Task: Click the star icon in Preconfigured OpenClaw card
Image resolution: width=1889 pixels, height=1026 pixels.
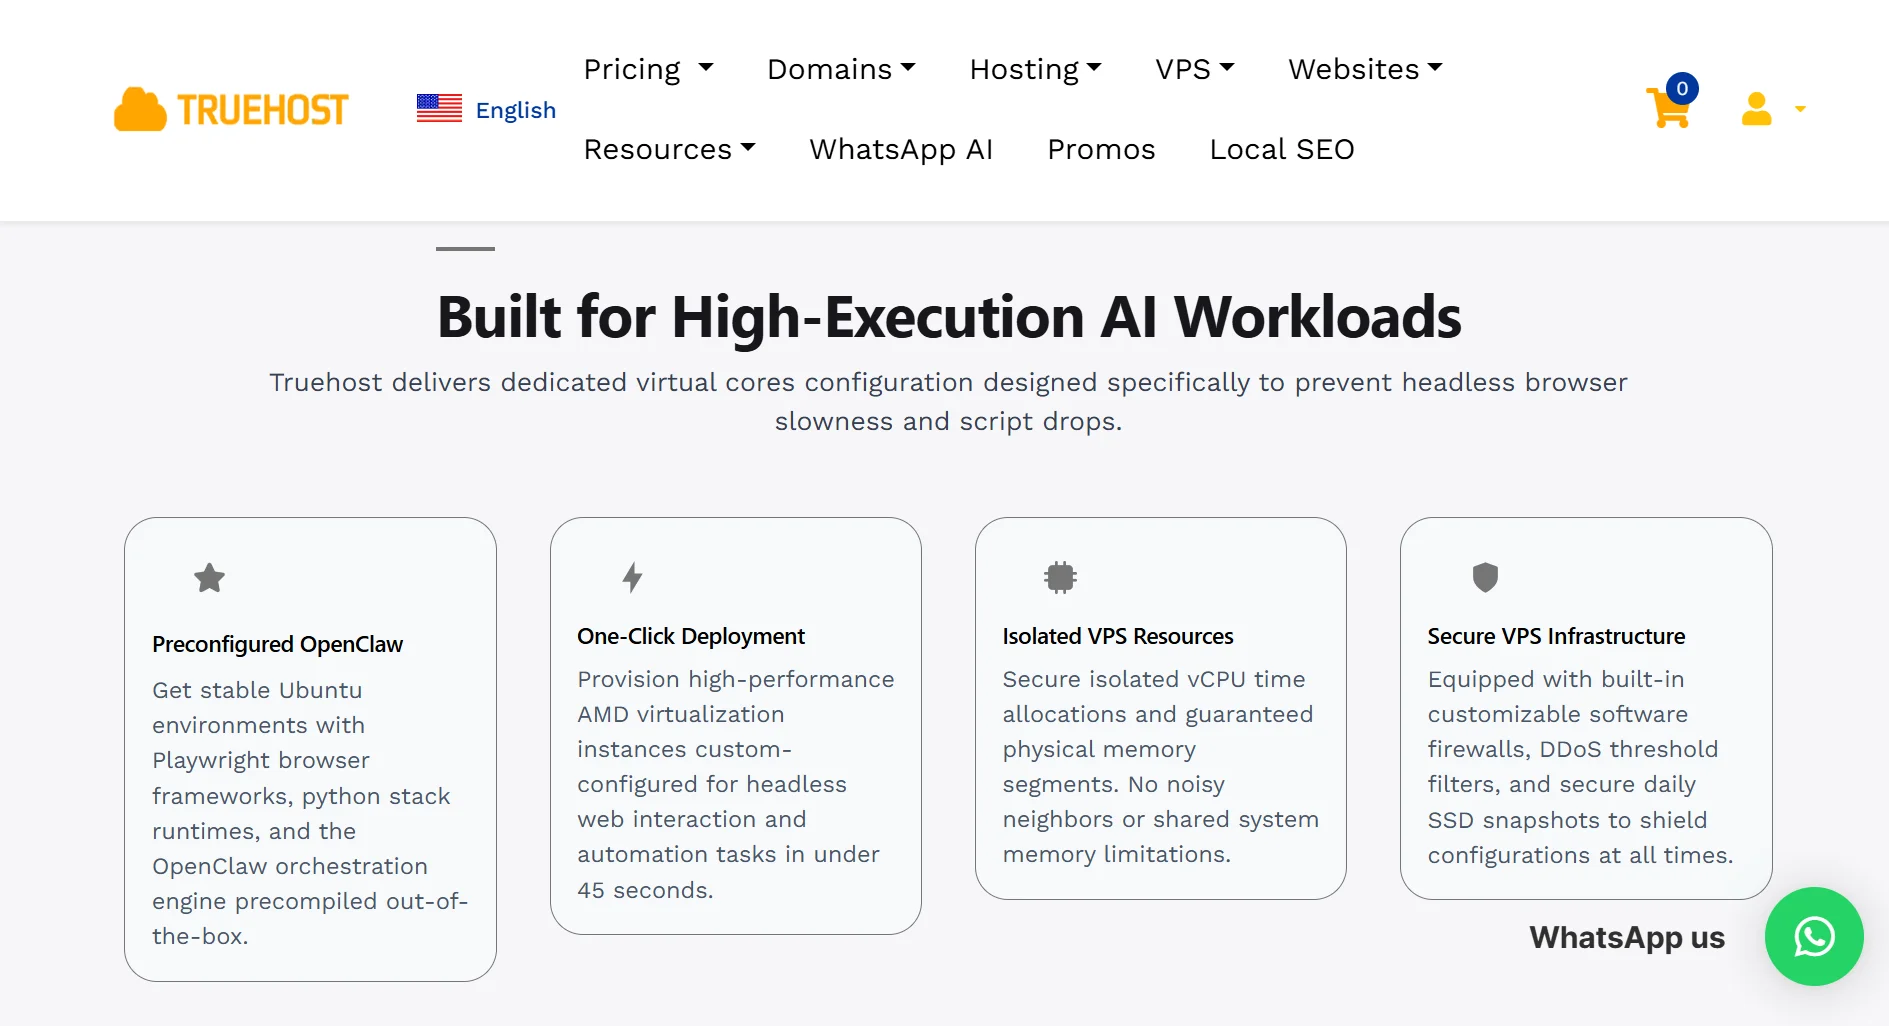Action: point(209,577)
